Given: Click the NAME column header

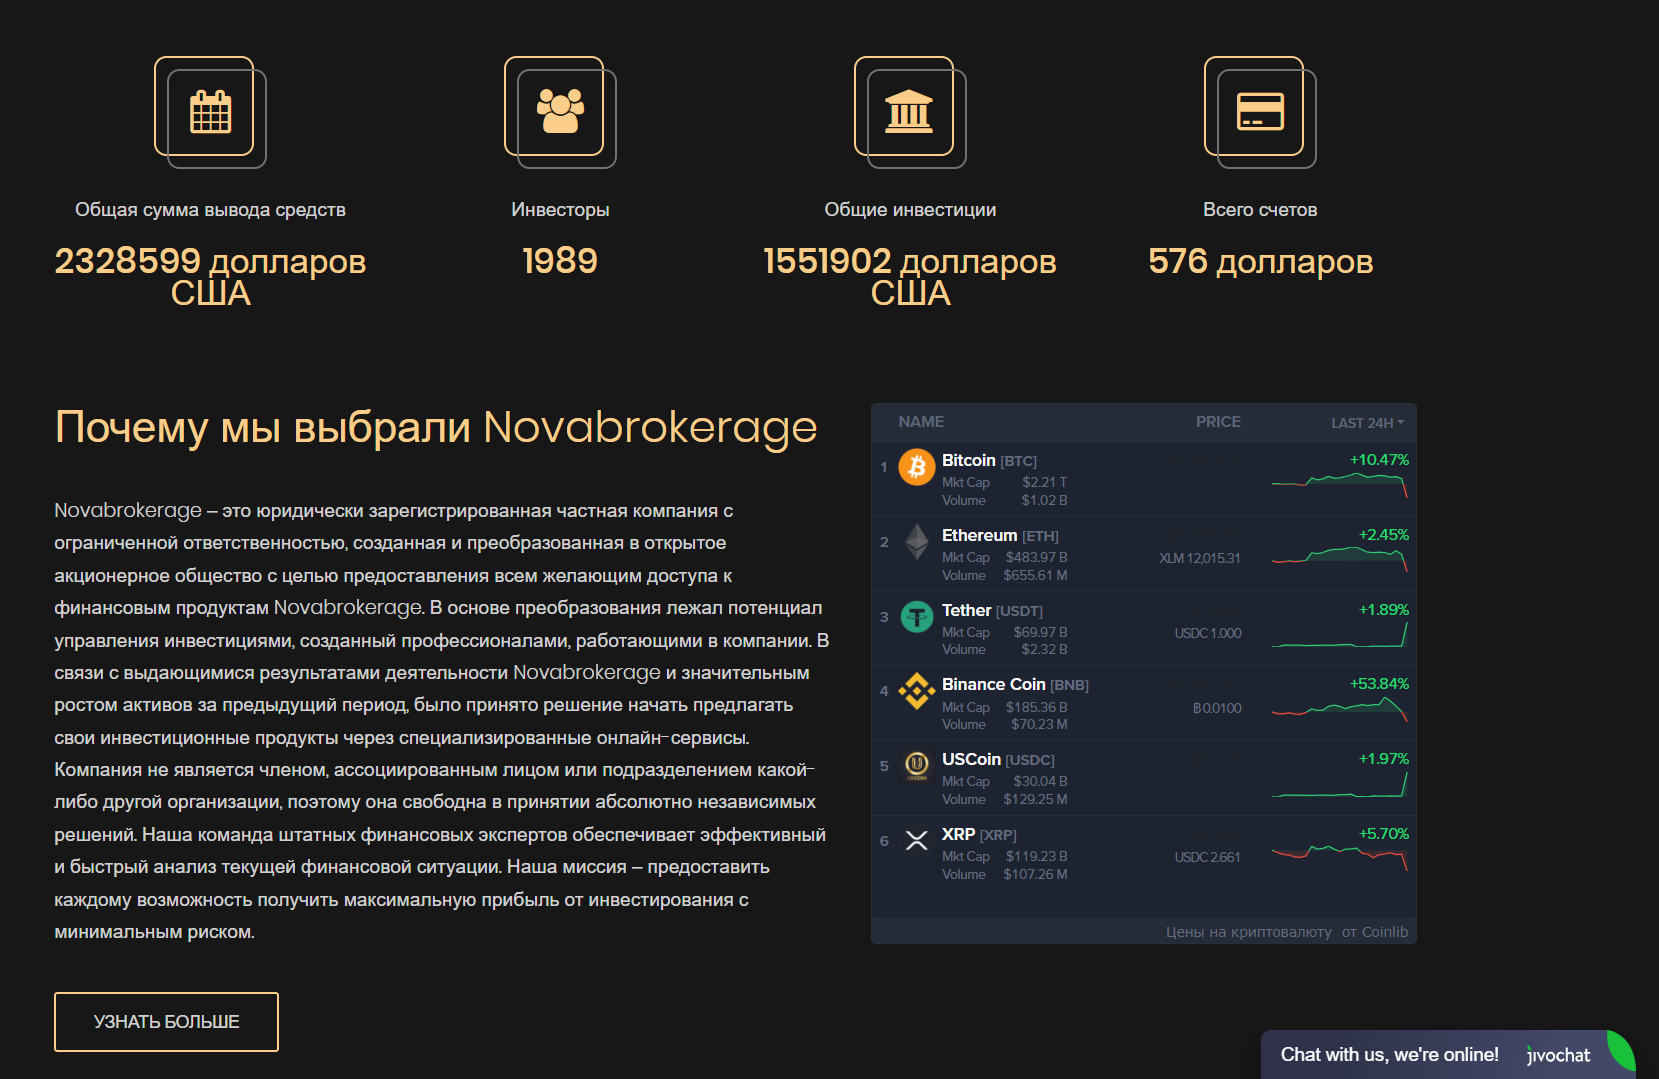Looking at the screenshot, I should (x=920, y=422).
